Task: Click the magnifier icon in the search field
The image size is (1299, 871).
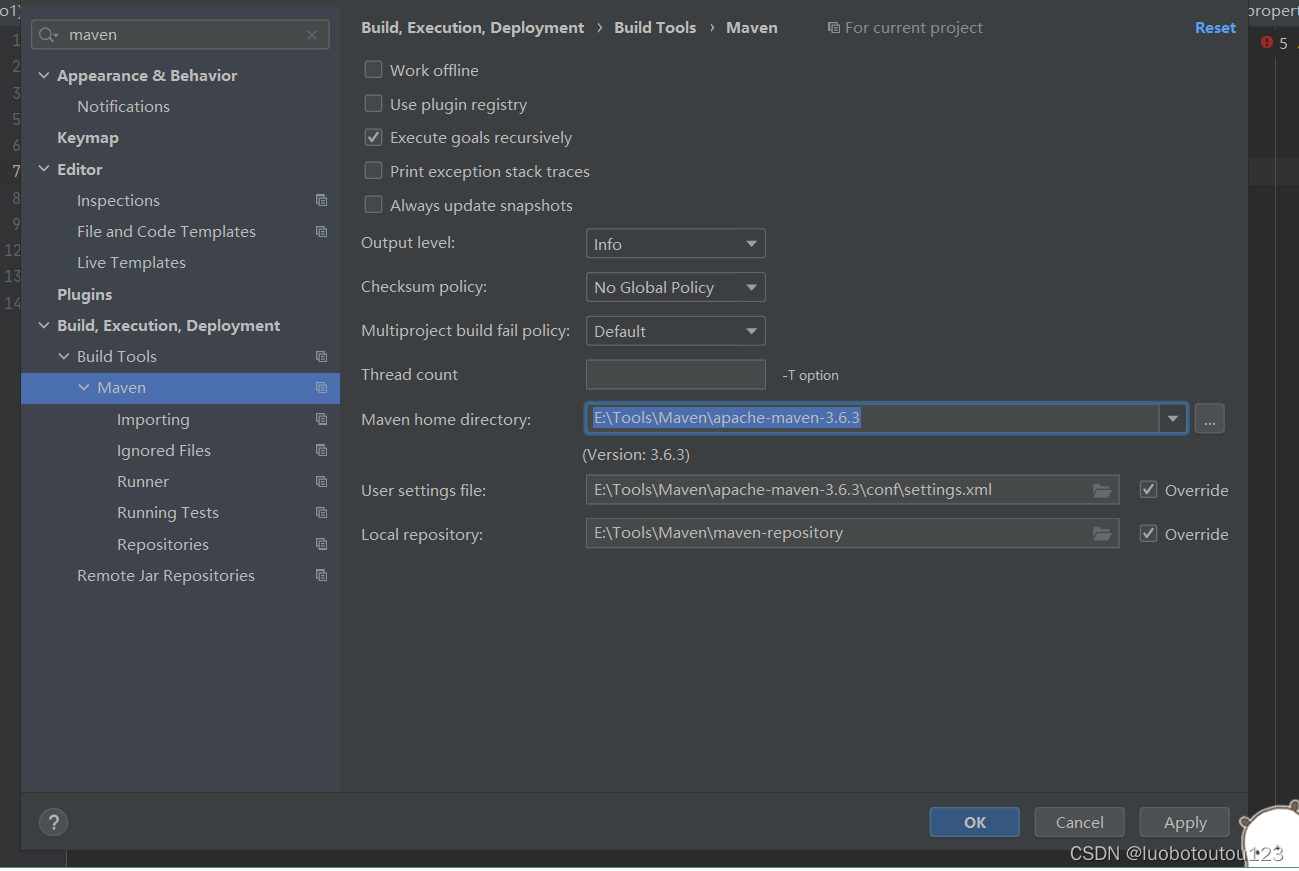Action: (x=45, y=34)
